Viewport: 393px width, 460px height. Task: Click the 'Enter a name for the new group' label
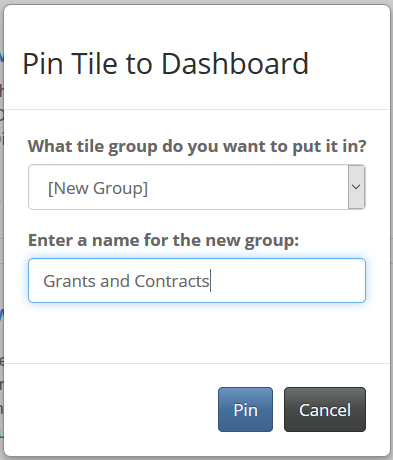pos(163,240)
